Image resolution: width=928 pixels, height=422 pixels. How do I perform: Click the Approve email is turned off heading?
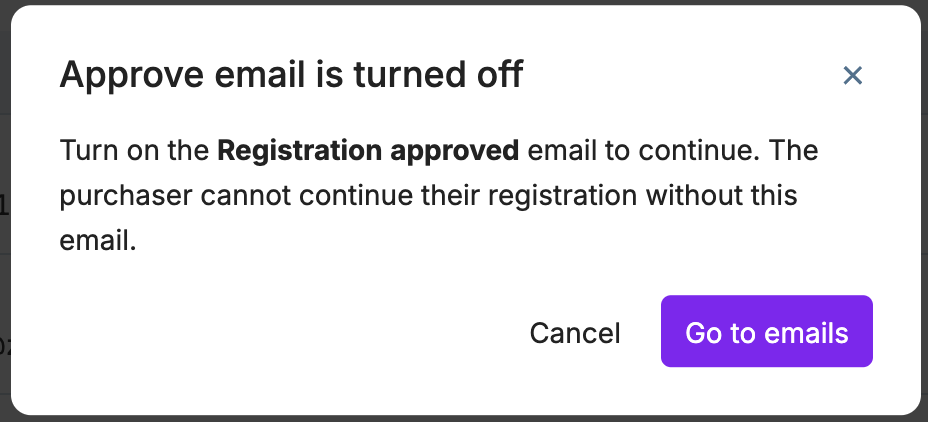[x=291, y=75]
